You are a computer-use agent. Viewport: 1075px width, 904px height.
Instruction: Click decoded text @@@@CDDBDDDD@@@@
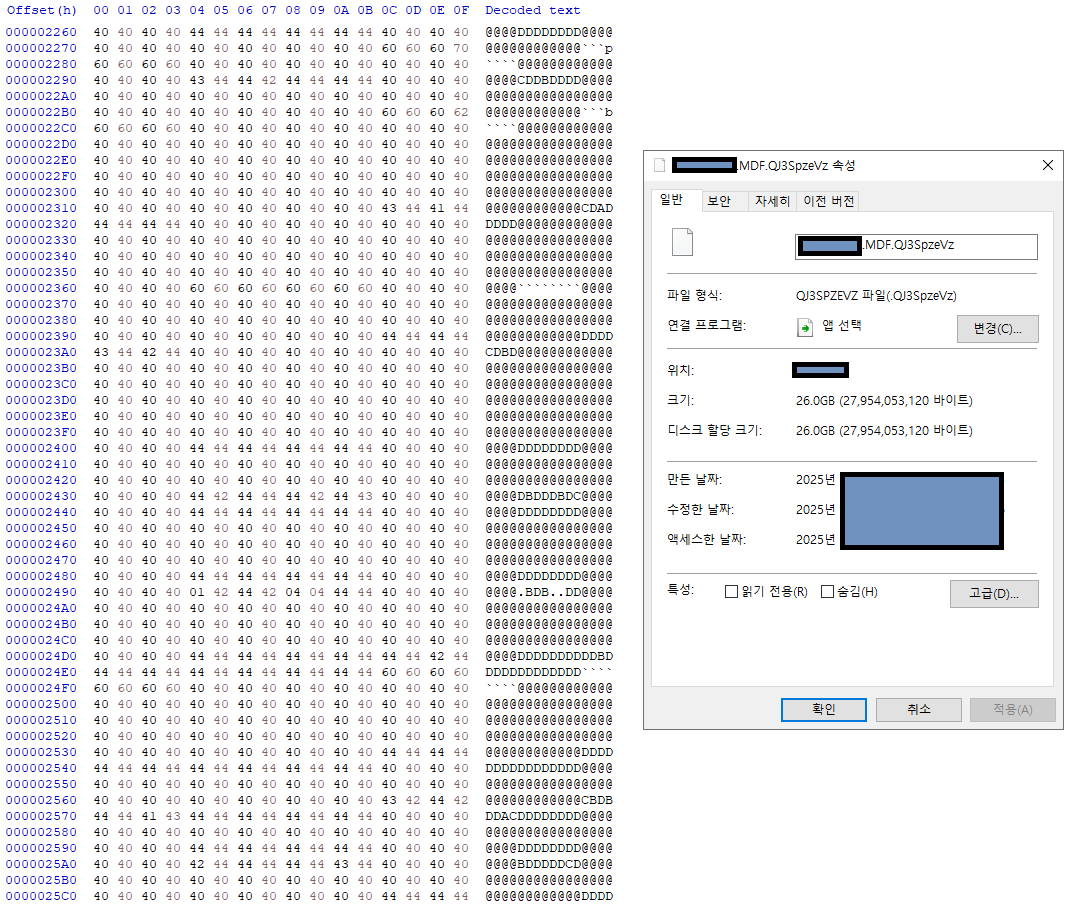point(549,80)
